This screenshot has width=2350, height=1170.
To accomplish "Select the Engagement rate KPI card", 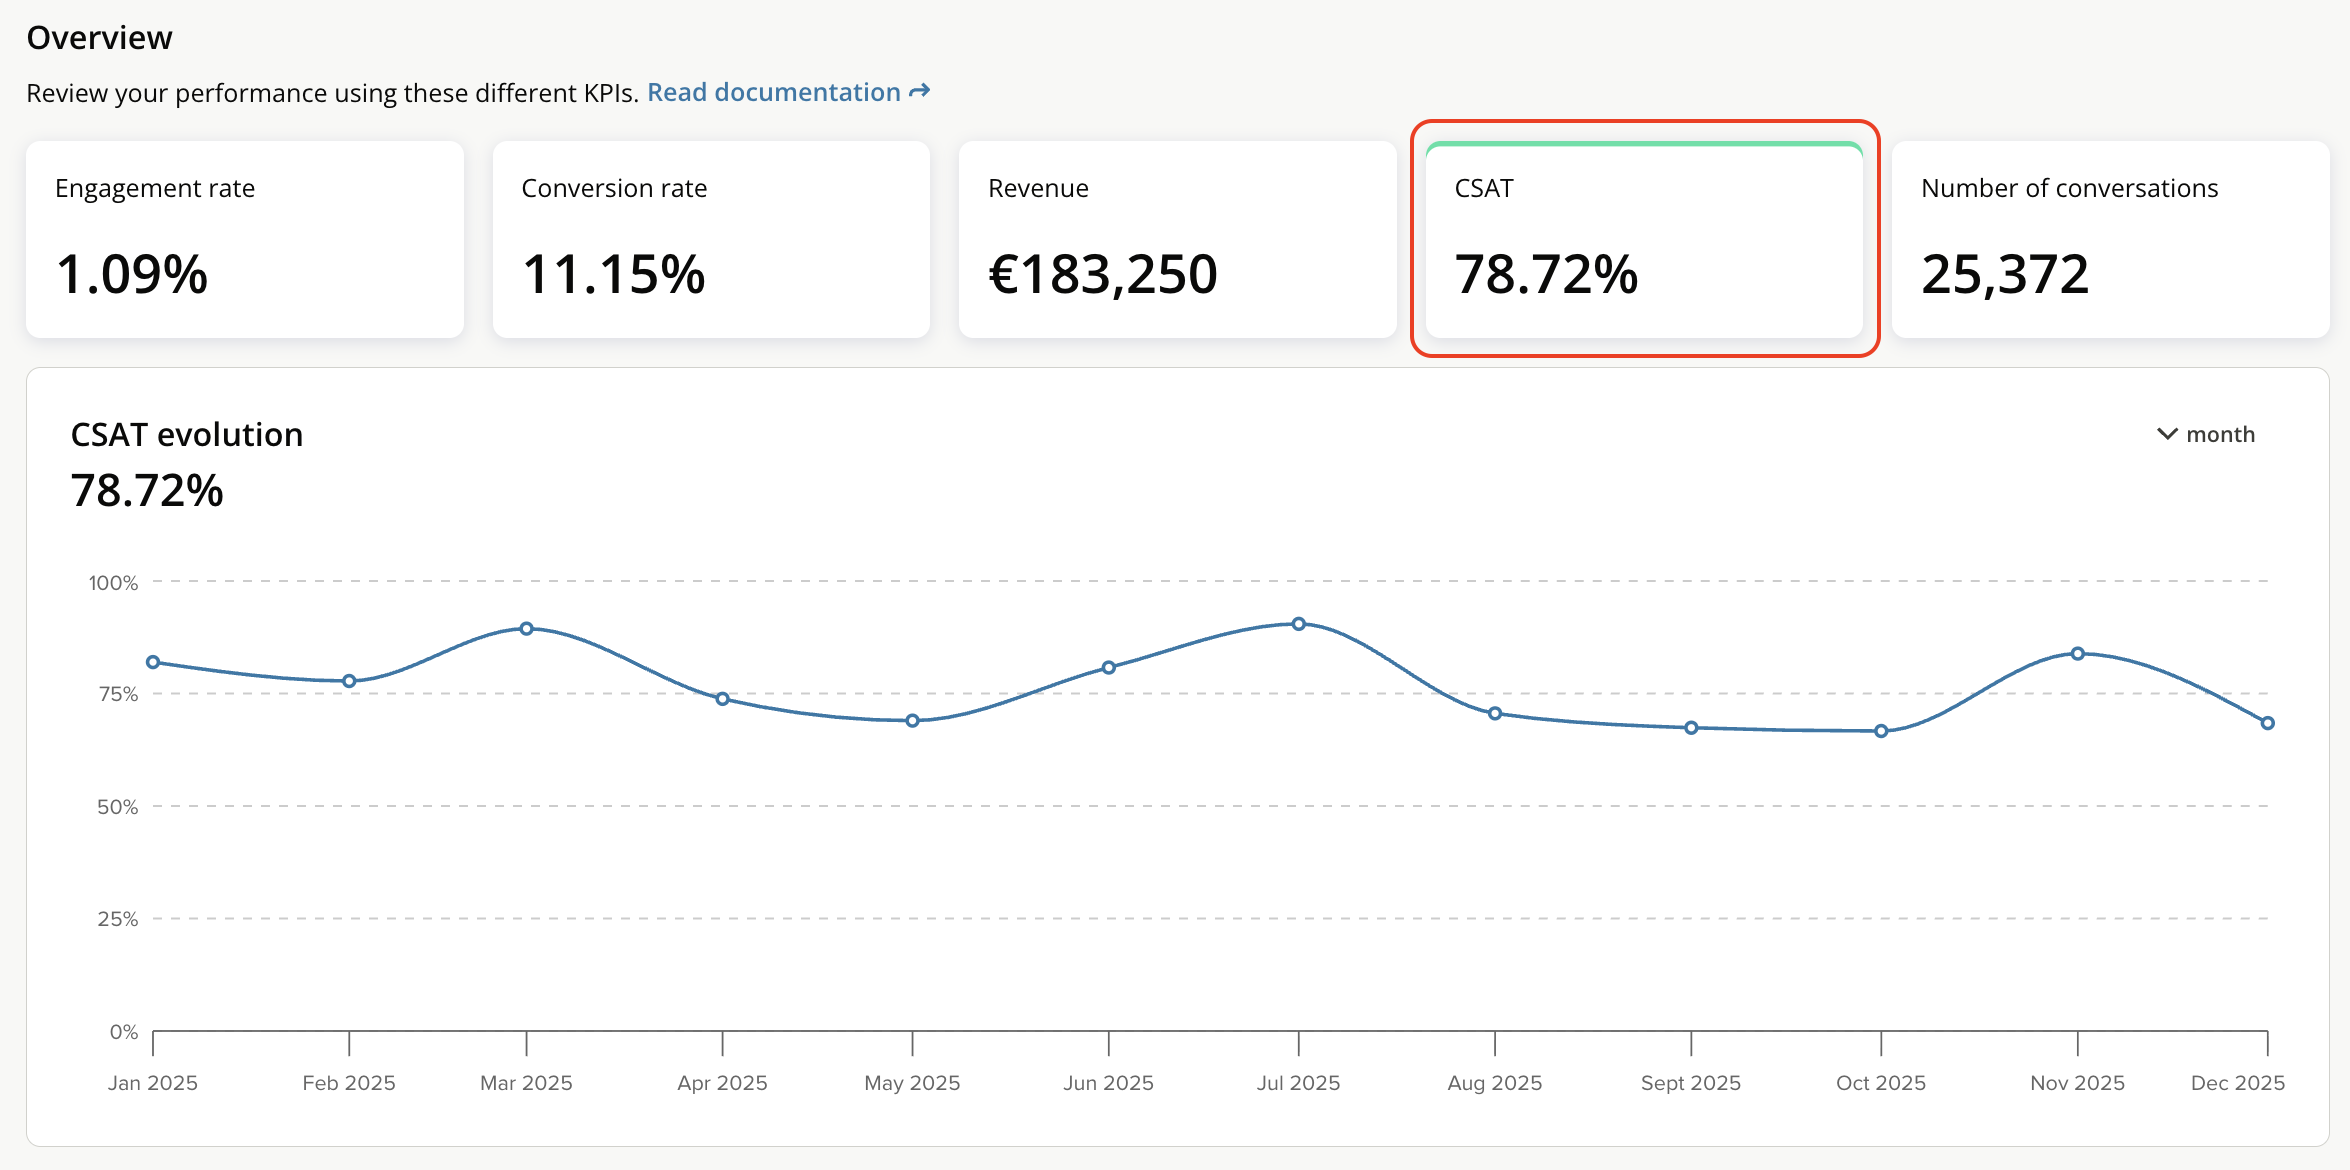I will pyautogui.click(x=244, y=240).
